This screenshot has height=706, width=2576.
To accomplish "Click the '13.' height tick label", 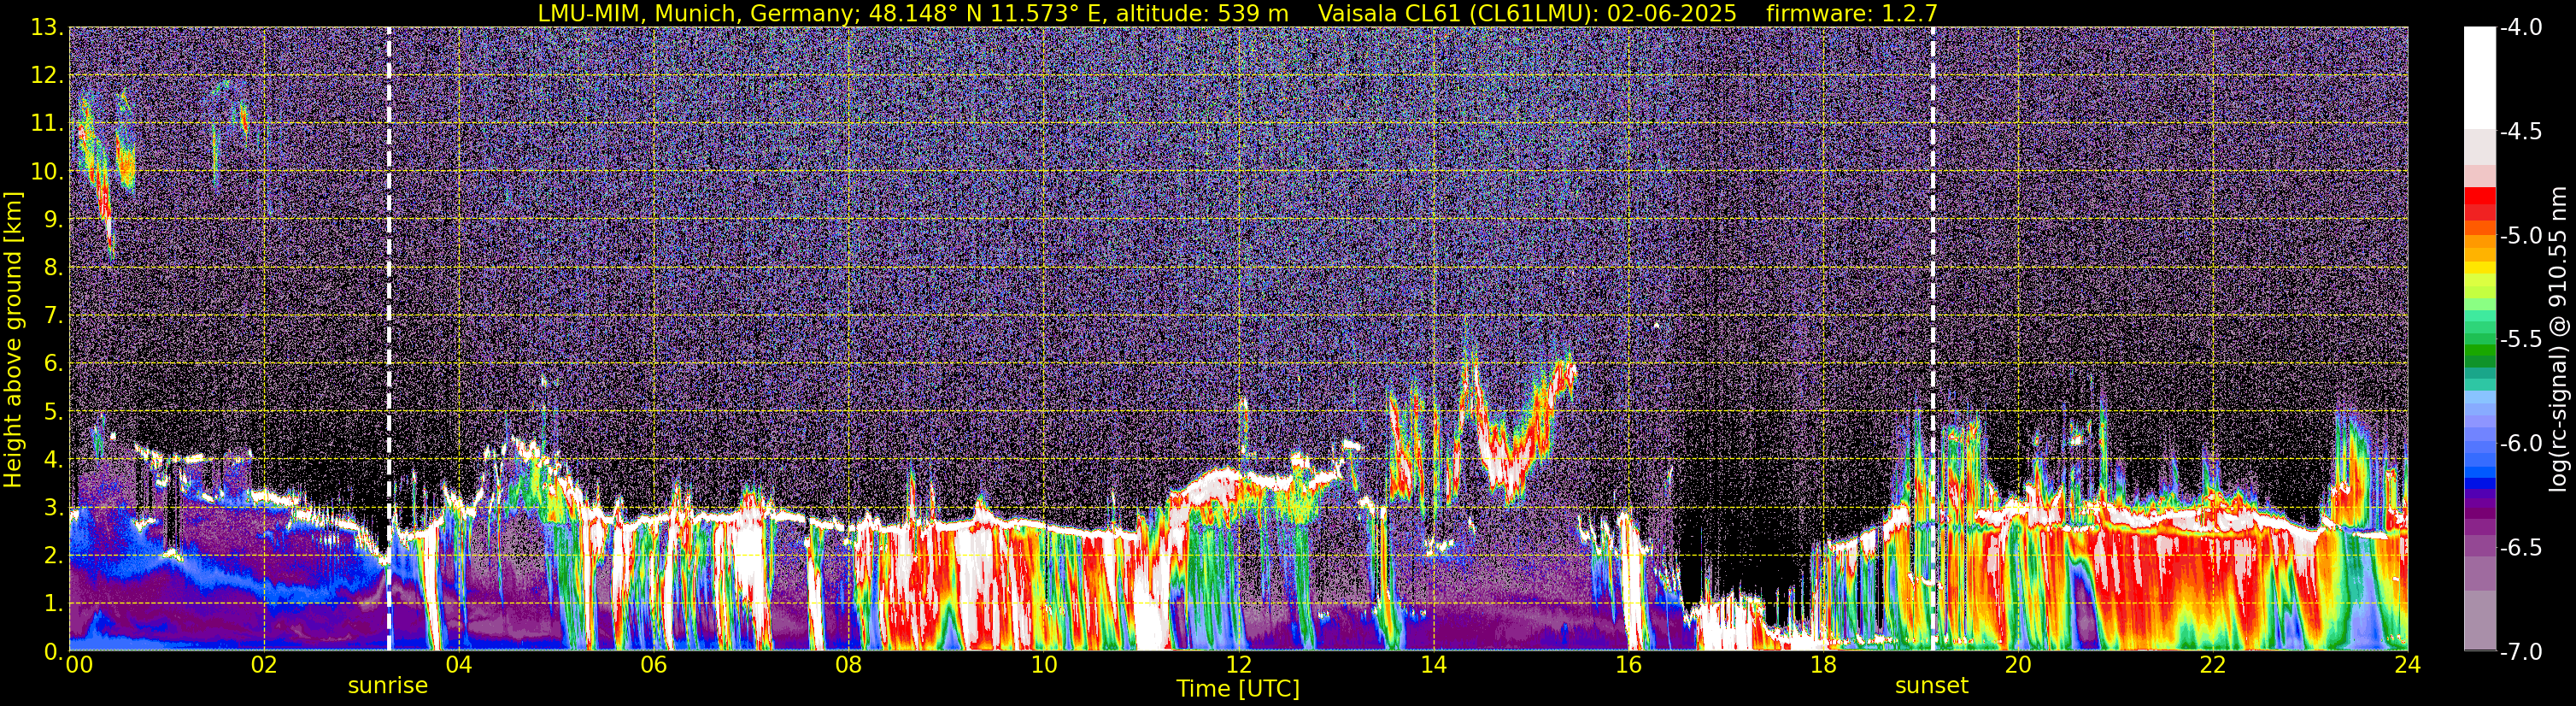I will [46, 28].
